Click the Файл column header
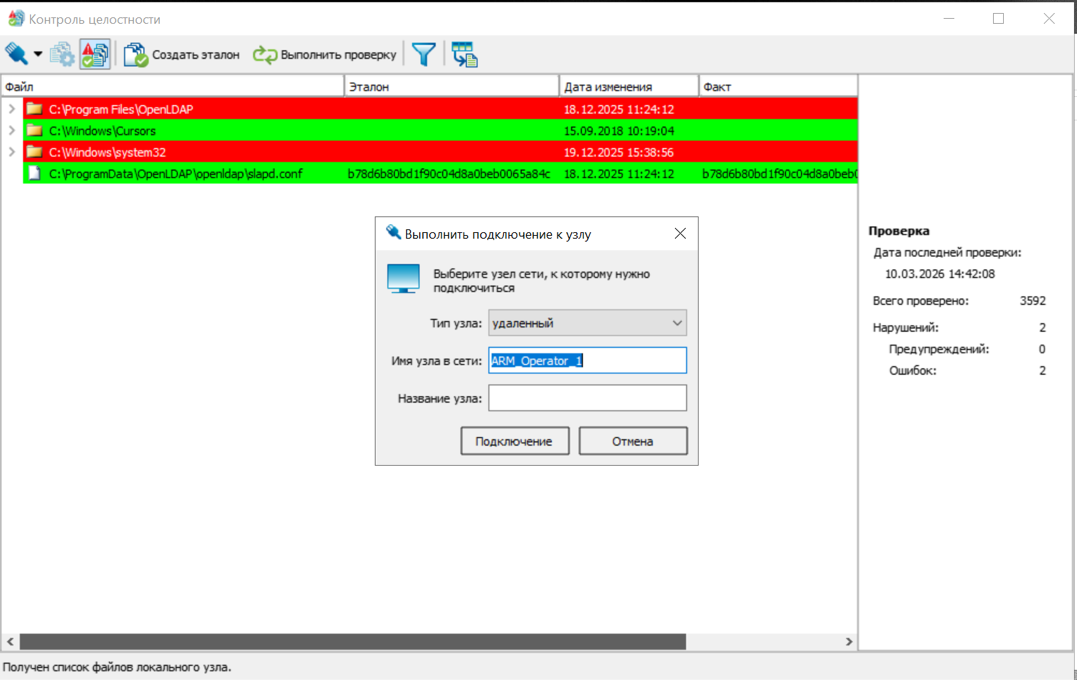 point(172,87)
